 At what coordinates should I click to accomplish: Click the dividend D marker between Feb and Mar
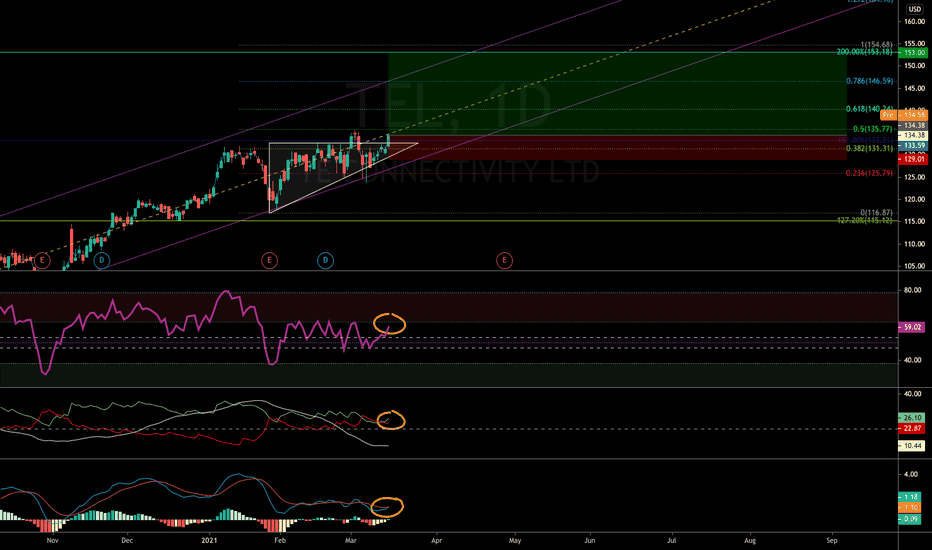tap(325, 260)
